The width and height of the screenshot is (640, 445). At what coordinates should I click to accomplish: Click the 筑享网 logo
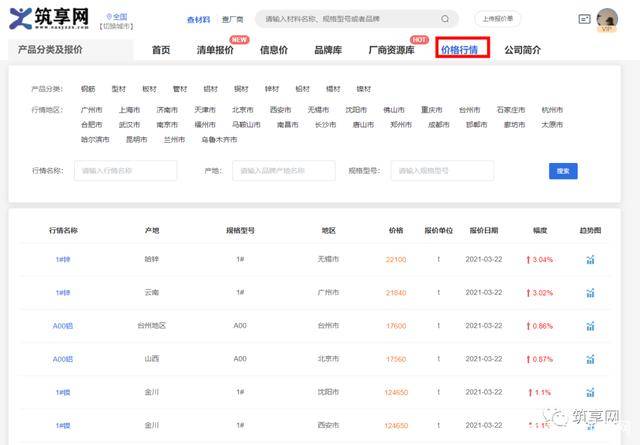pos(50,18)
